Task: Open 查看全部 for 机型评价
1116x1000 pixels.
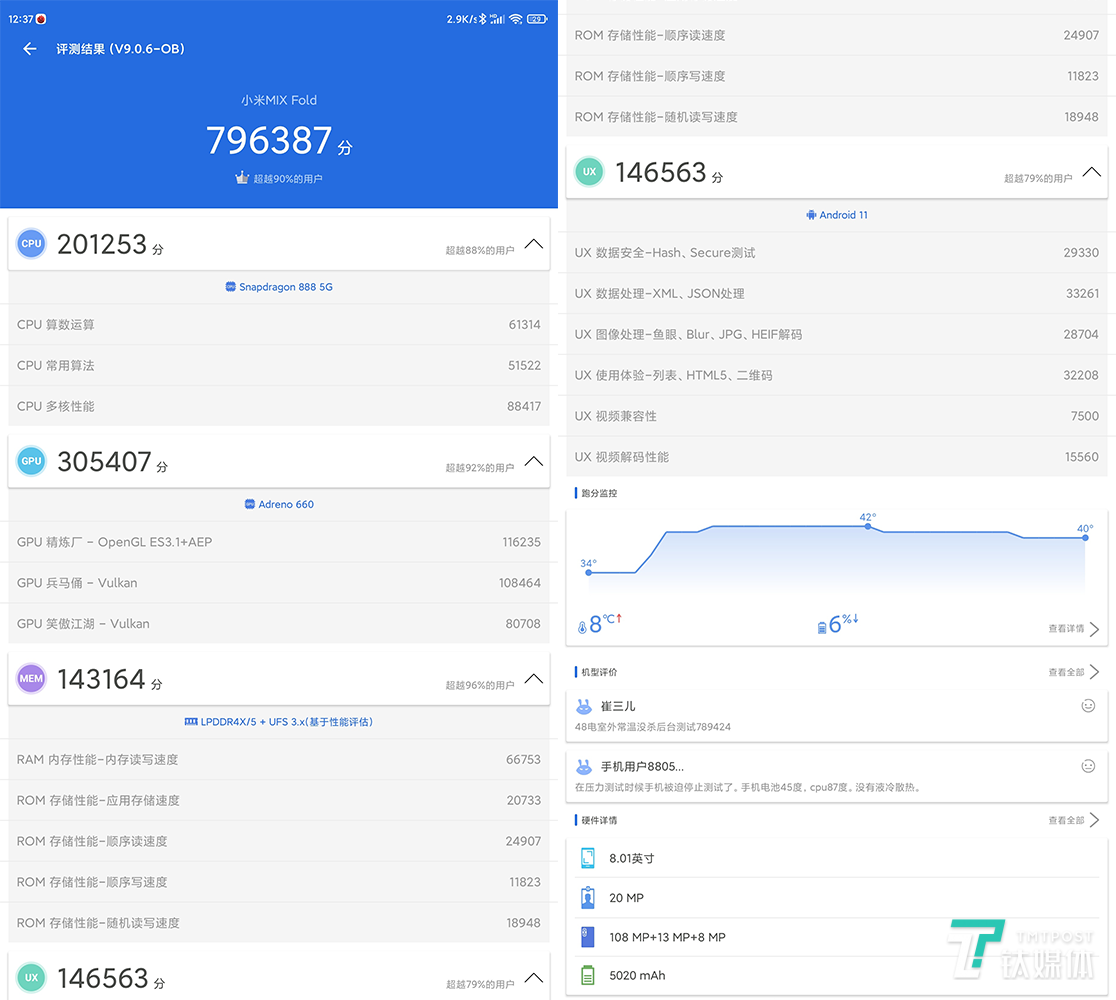Action: (1073, 672)
